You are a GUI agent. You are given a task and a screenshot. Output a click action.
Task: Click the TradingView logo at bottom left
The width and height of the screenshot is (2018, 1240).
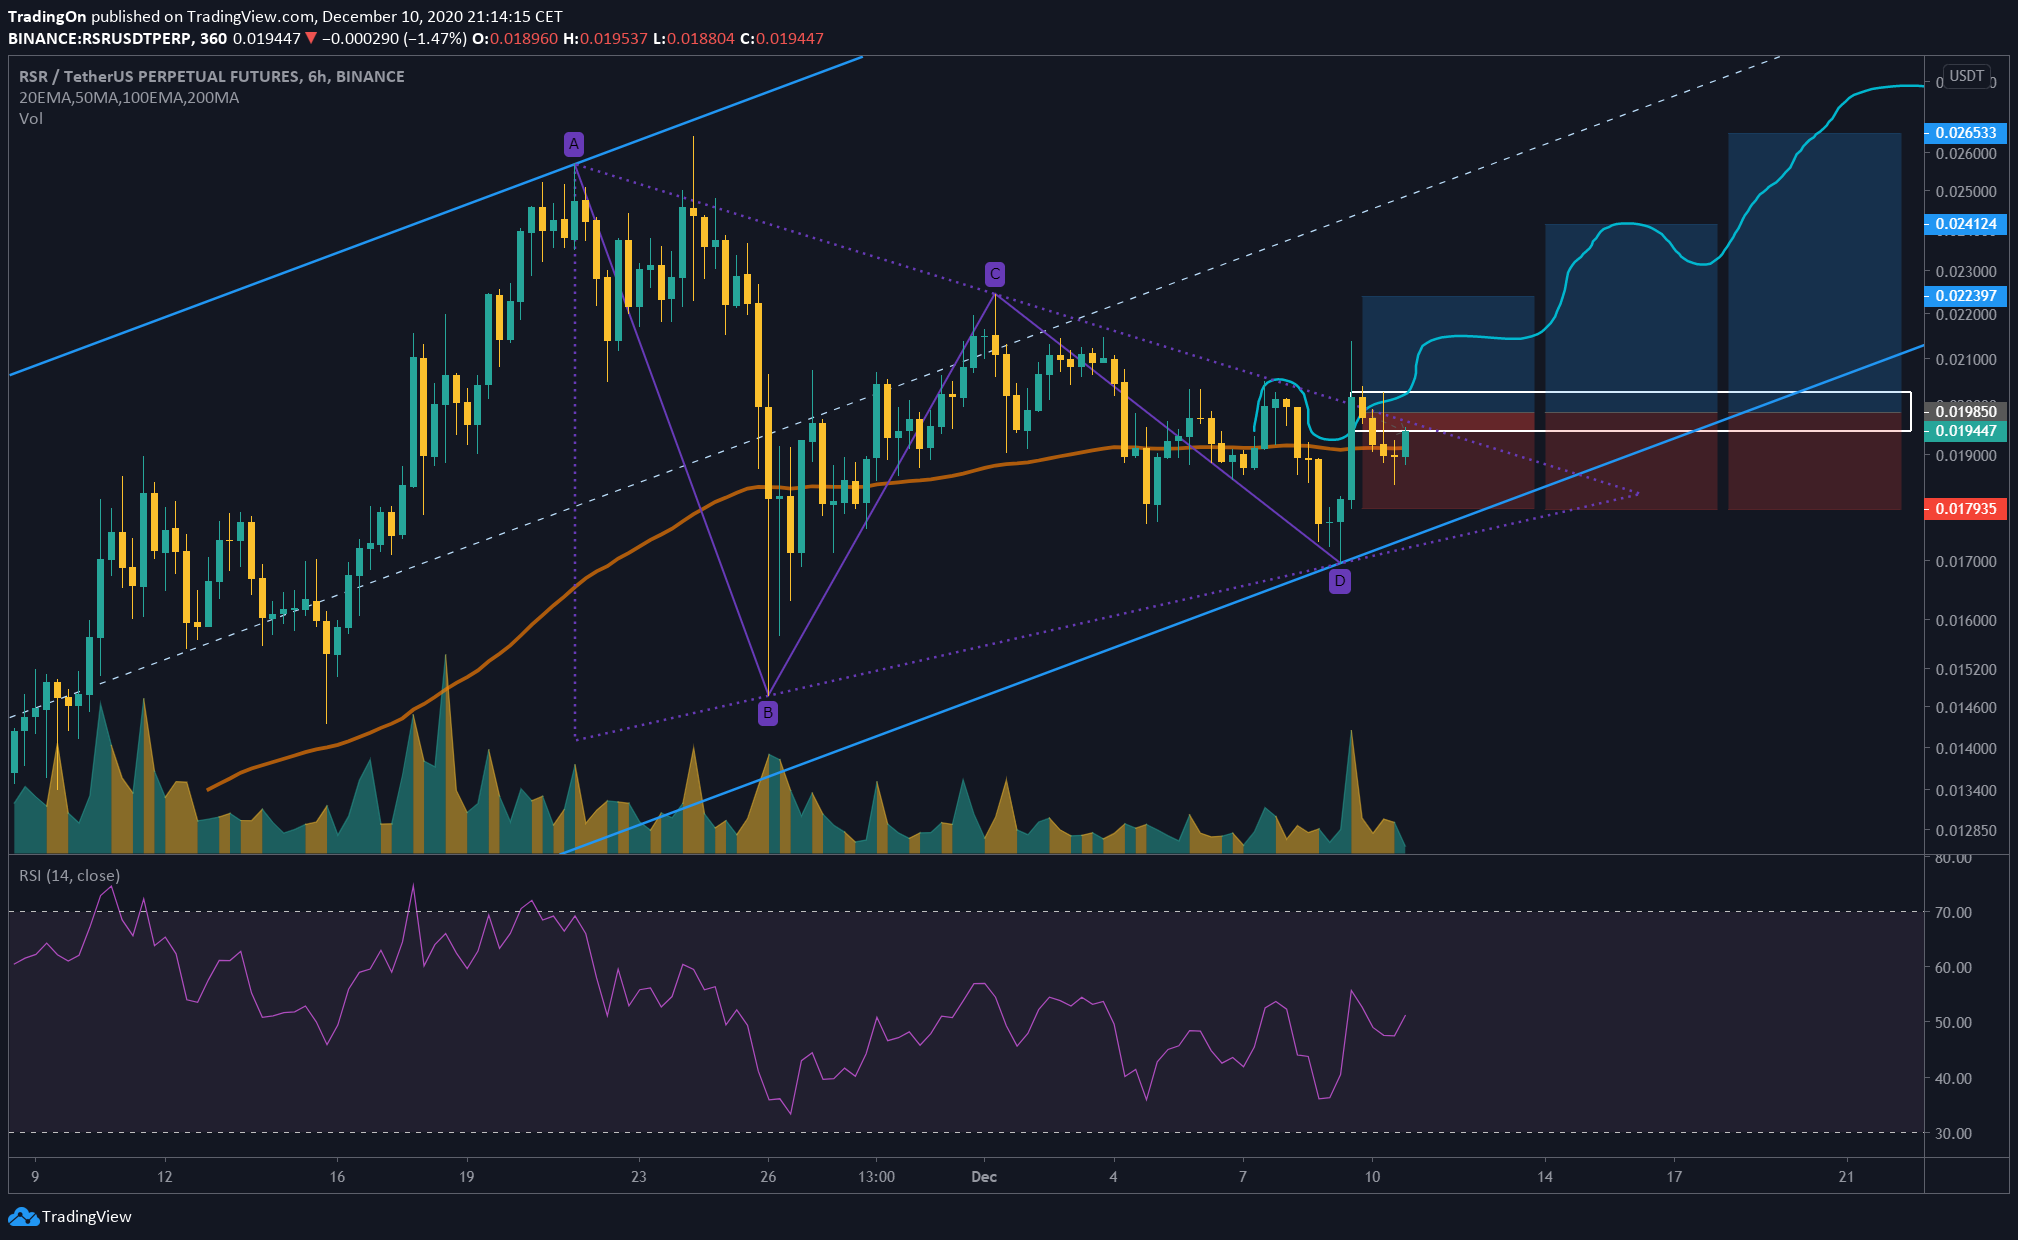coord(70,1216)
